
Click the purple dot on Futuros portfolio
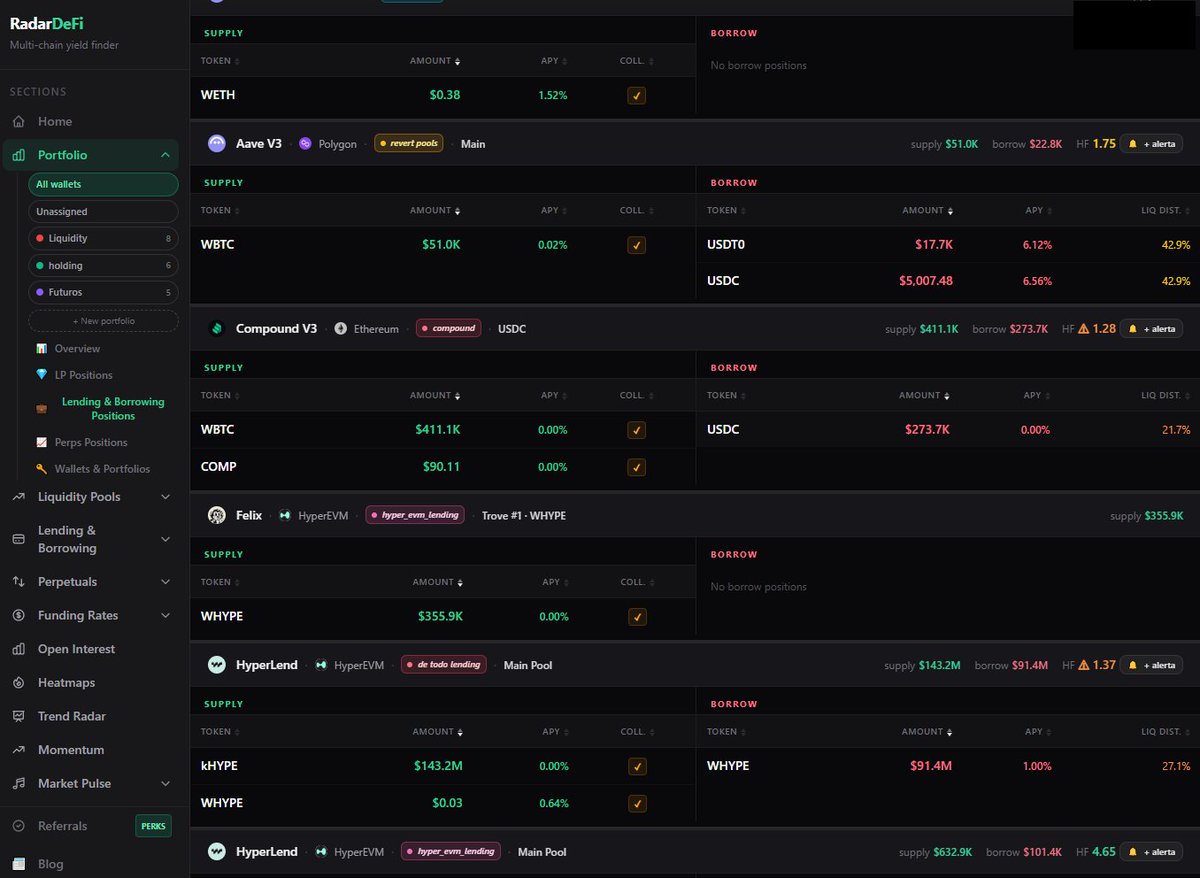pos(39,293)
